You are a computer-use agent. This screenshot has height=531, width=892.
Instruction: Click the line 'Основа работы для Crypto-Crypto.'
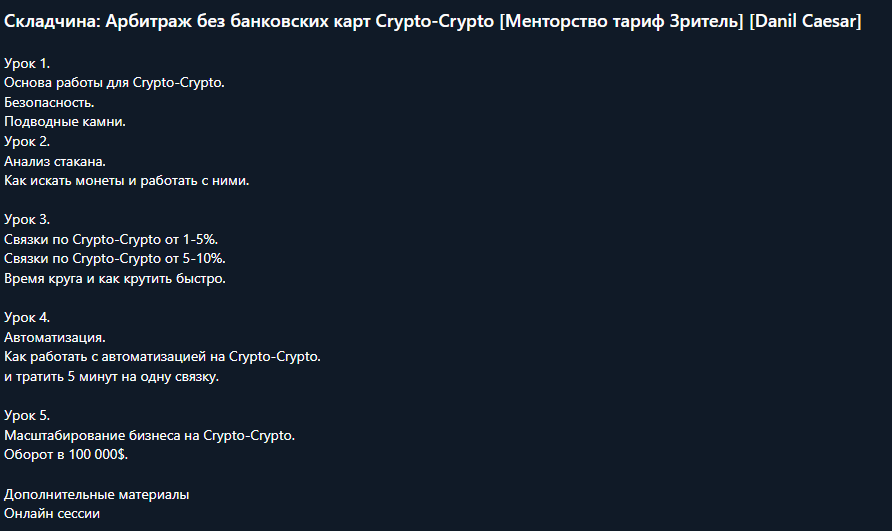(114, 82)
